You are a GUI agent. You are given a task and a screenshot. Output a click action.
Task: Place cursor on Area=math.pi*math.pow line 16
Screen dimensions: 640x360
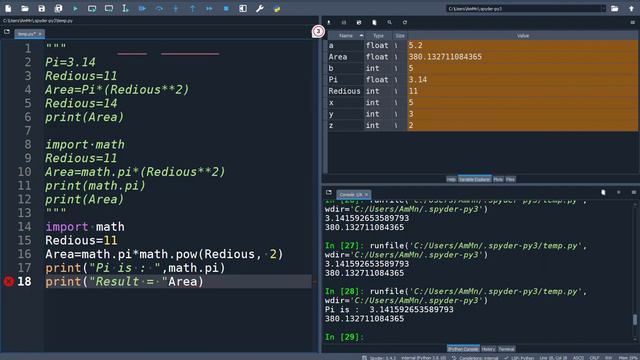[x=164, y=254]
